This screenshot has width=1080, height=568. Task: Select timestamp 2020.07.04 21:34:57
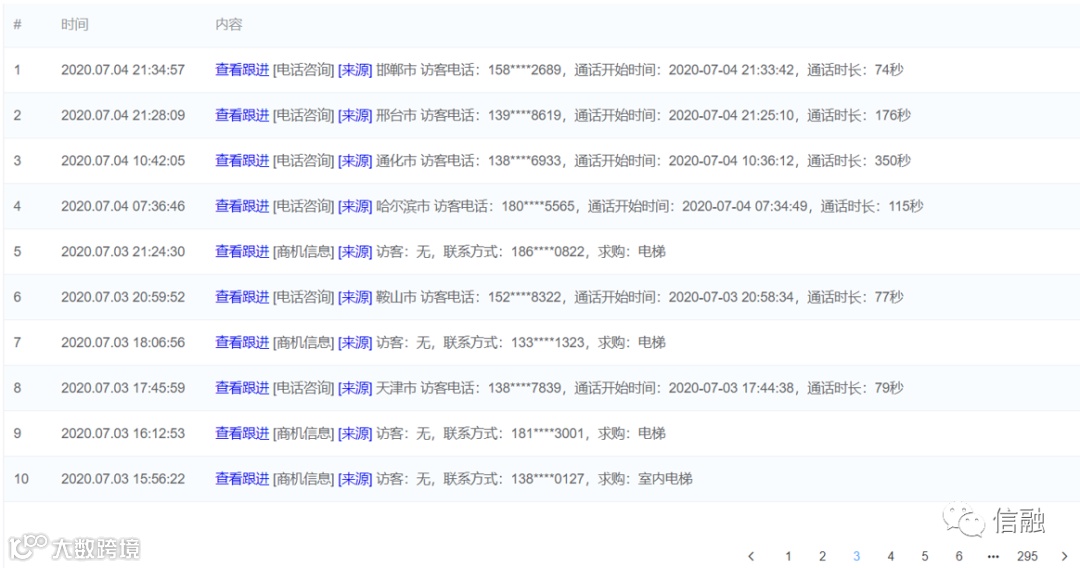click(123, 70)
